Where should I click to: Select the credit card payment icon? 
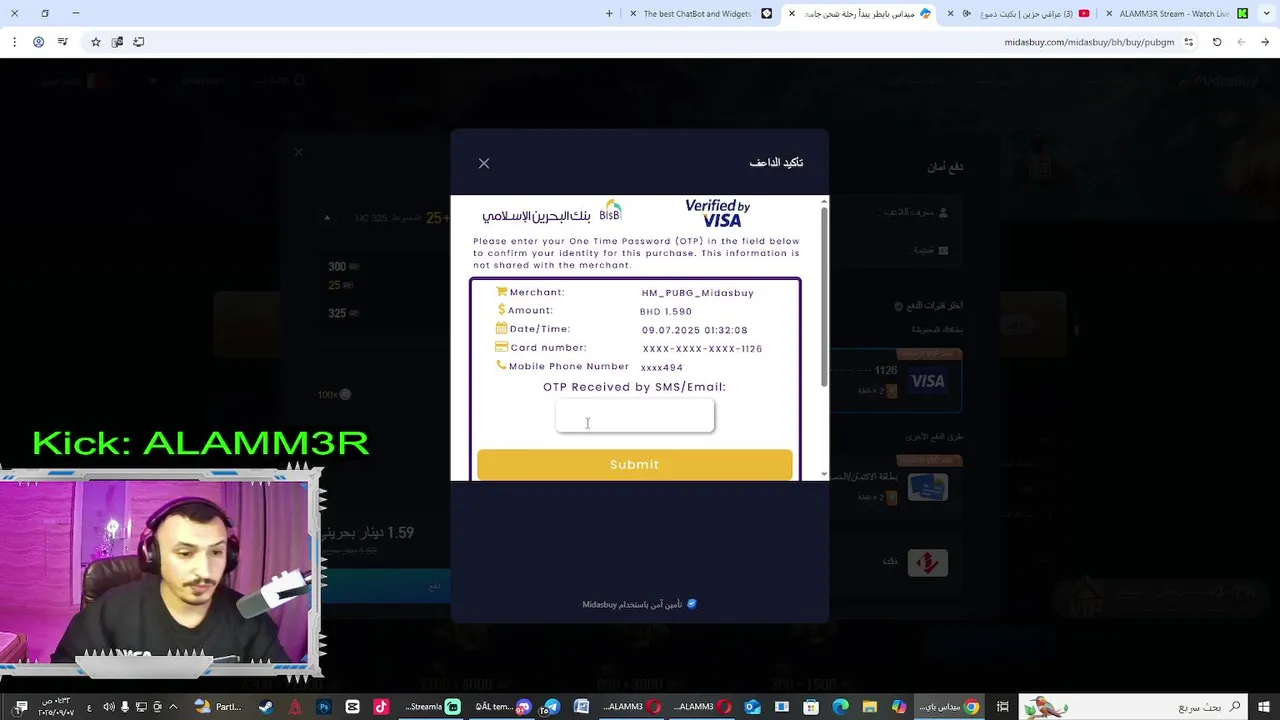point(927,487)
